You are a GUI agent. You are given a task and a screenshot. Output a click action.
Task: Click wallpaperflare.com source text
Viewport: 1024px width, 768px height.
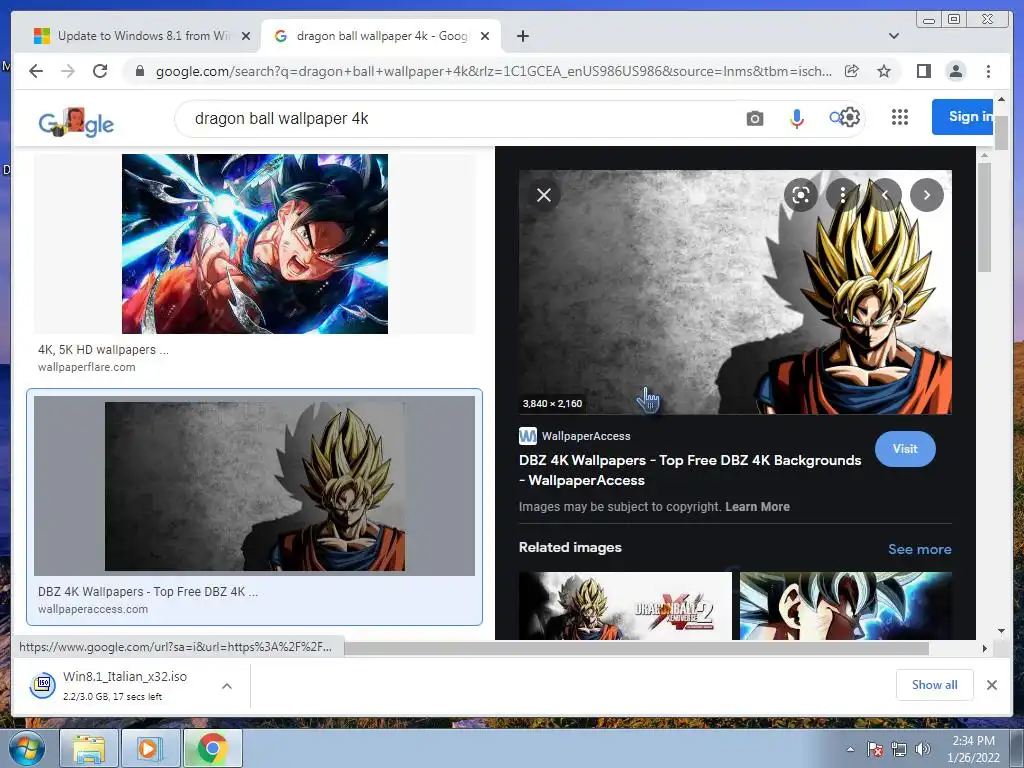click(87, 367)
